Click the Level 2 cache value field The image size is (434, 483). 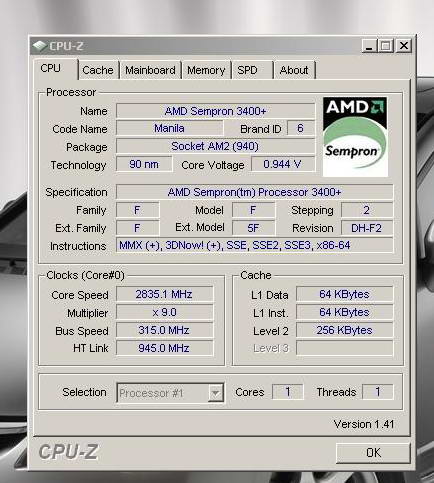[345, 330]
